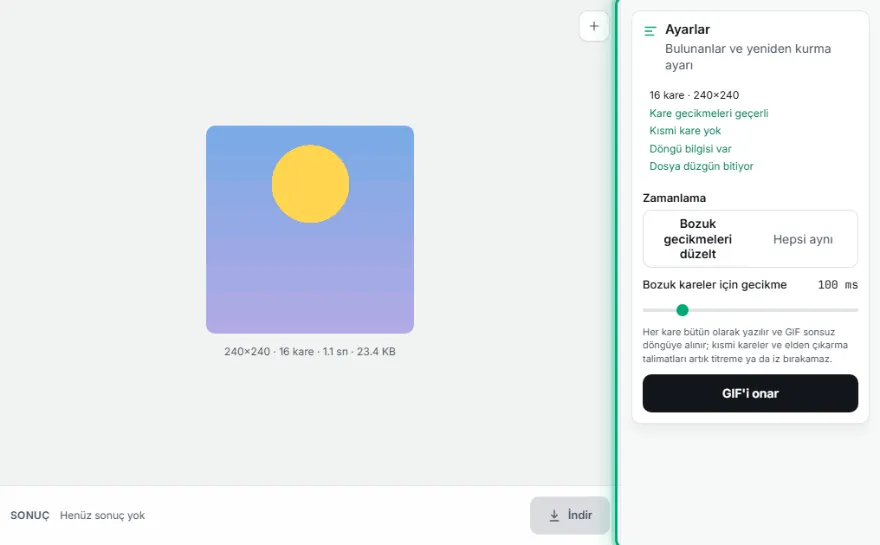Adjust the Bozuk kareler için gecikme slider

click(750, 310)
